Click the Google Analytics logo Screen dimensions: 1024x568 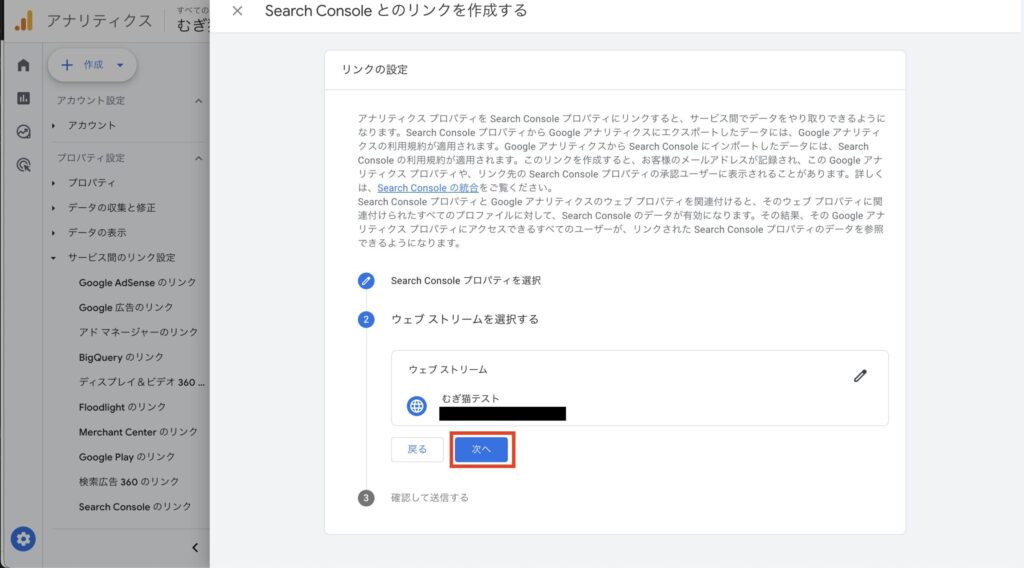(24, 21)
